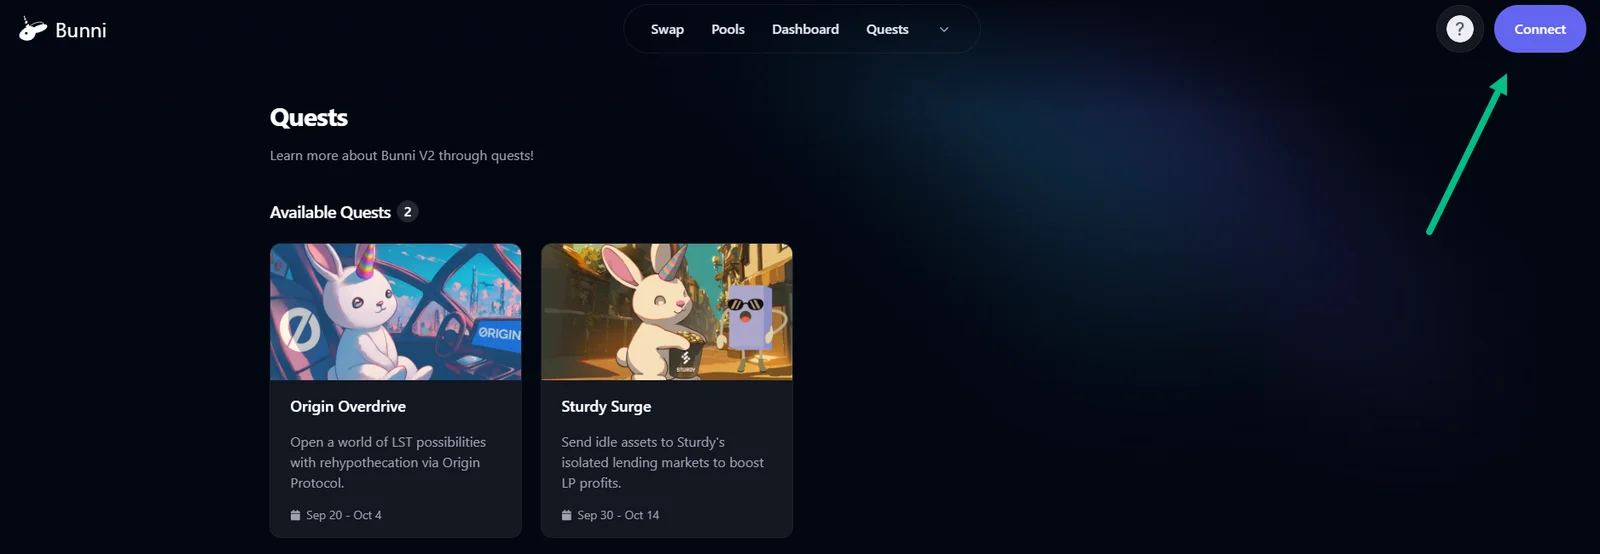Click the calendar icon beside Sep 30 - Oct 14
Viewport: 1600px width, 554px height.
pyautogui.click(x=566, y=515)
